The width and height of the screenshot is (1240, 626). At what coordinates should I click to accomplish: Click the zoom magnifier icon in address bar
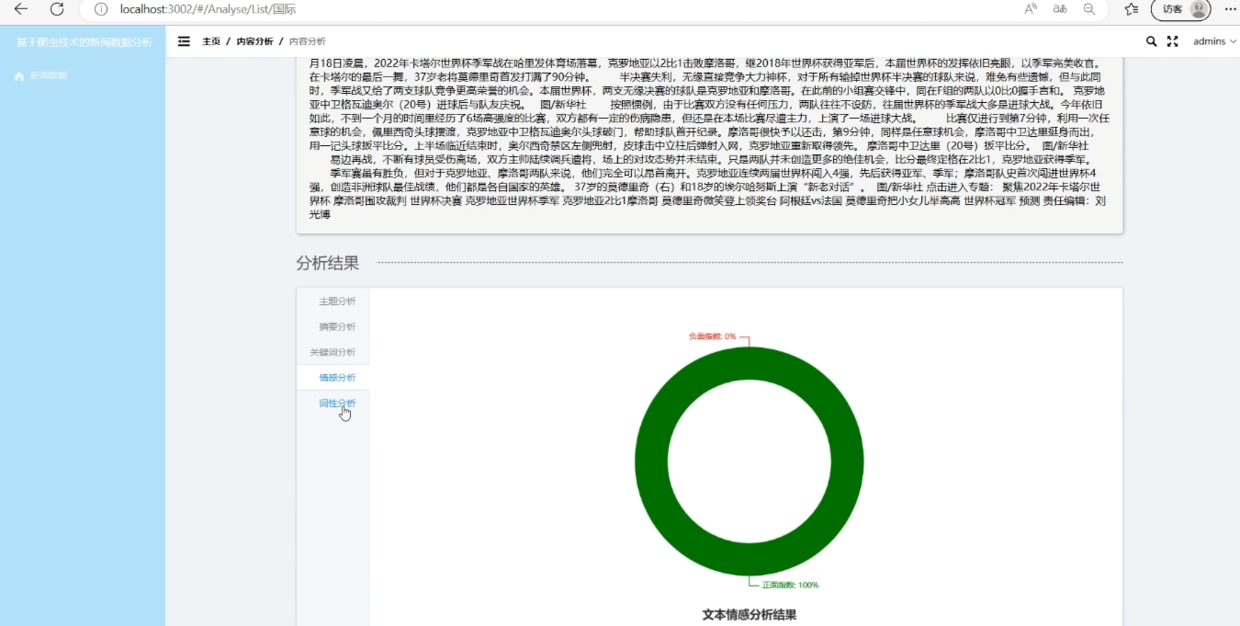(x=1090, y=9)
